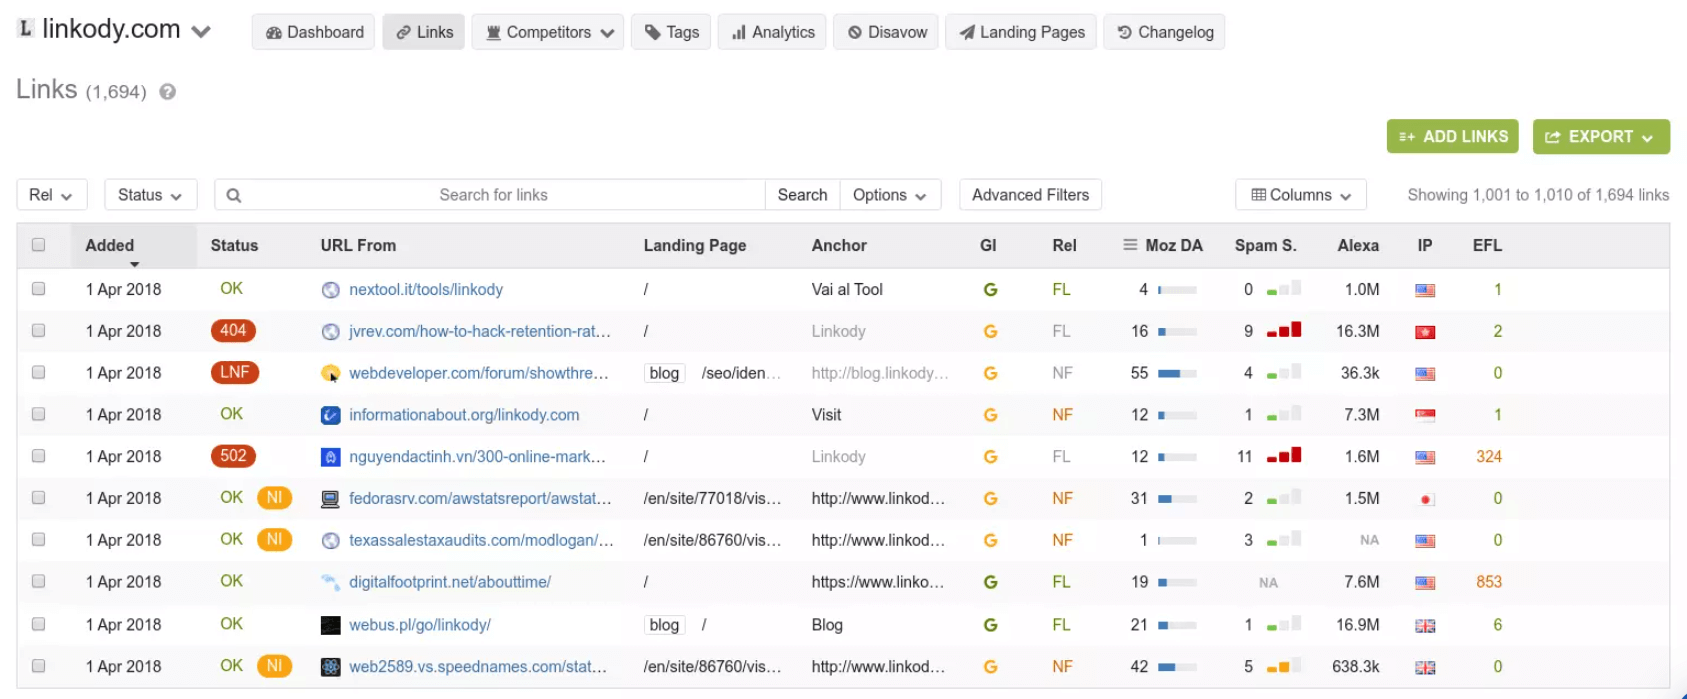Image resolution: width=1687 pixels, height=699 pixels.
Task: Open link informationabout.org/linkody.com
Action: [464, 415]
